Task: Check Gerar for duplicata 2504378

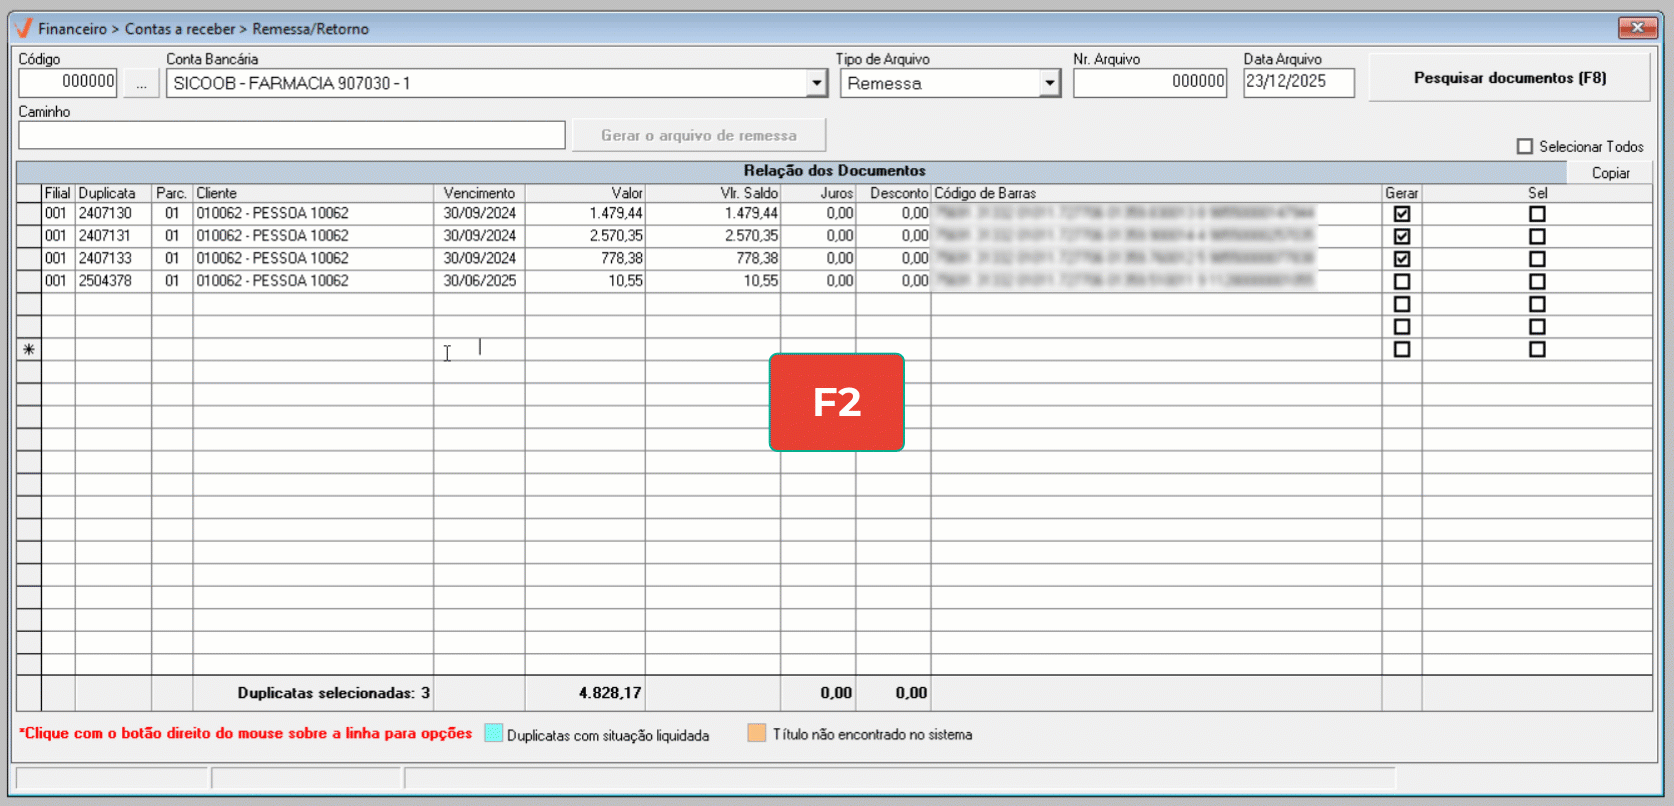Action: (x=1402, y=282)
